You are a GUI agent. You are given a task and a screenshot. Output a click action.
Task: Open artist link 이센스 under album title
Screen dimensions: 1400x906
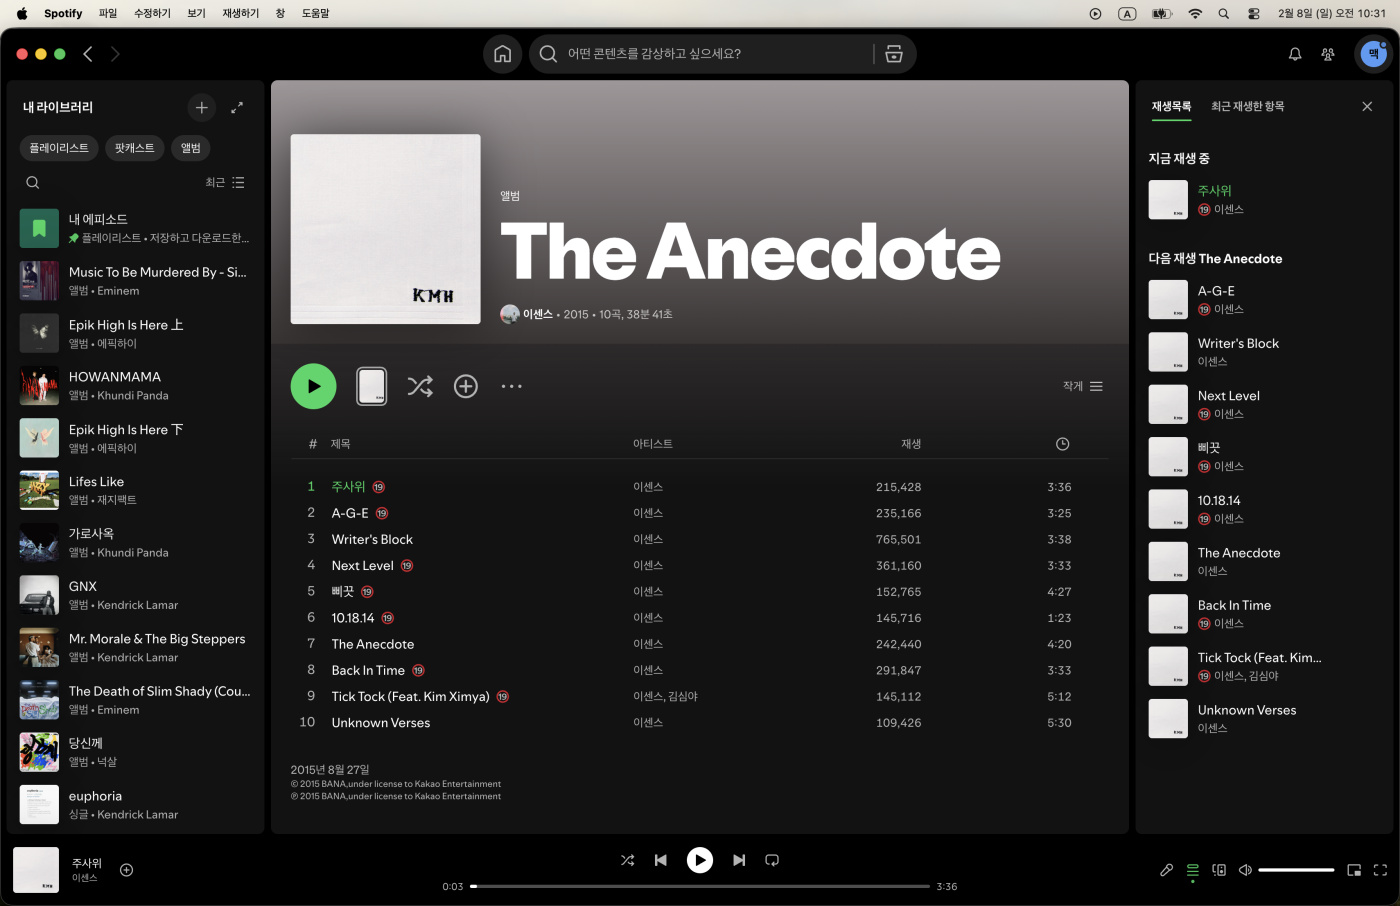[537, 314]
